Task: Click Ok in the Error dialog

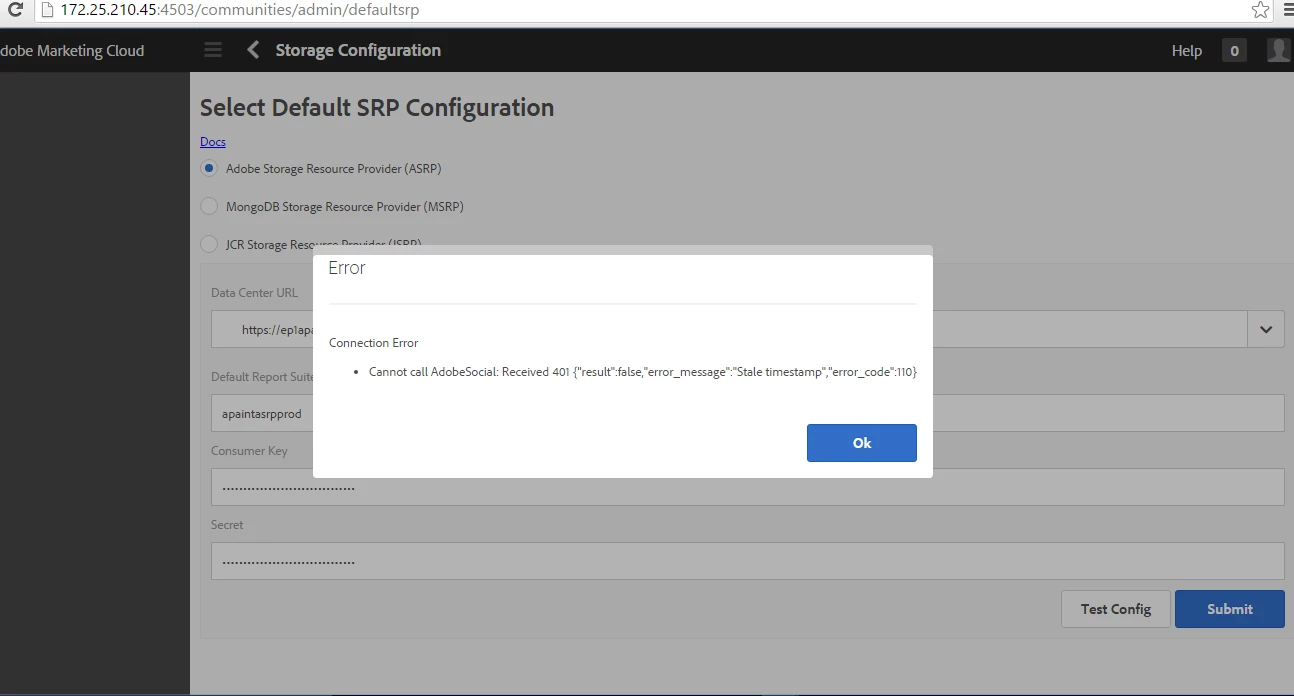Action: (x=862, y=443)
